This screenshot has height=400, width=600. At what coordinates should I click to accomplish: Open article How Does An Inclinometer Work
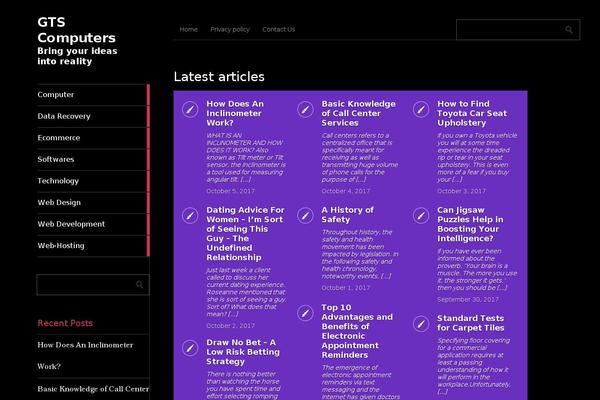[x=235, y=113]
